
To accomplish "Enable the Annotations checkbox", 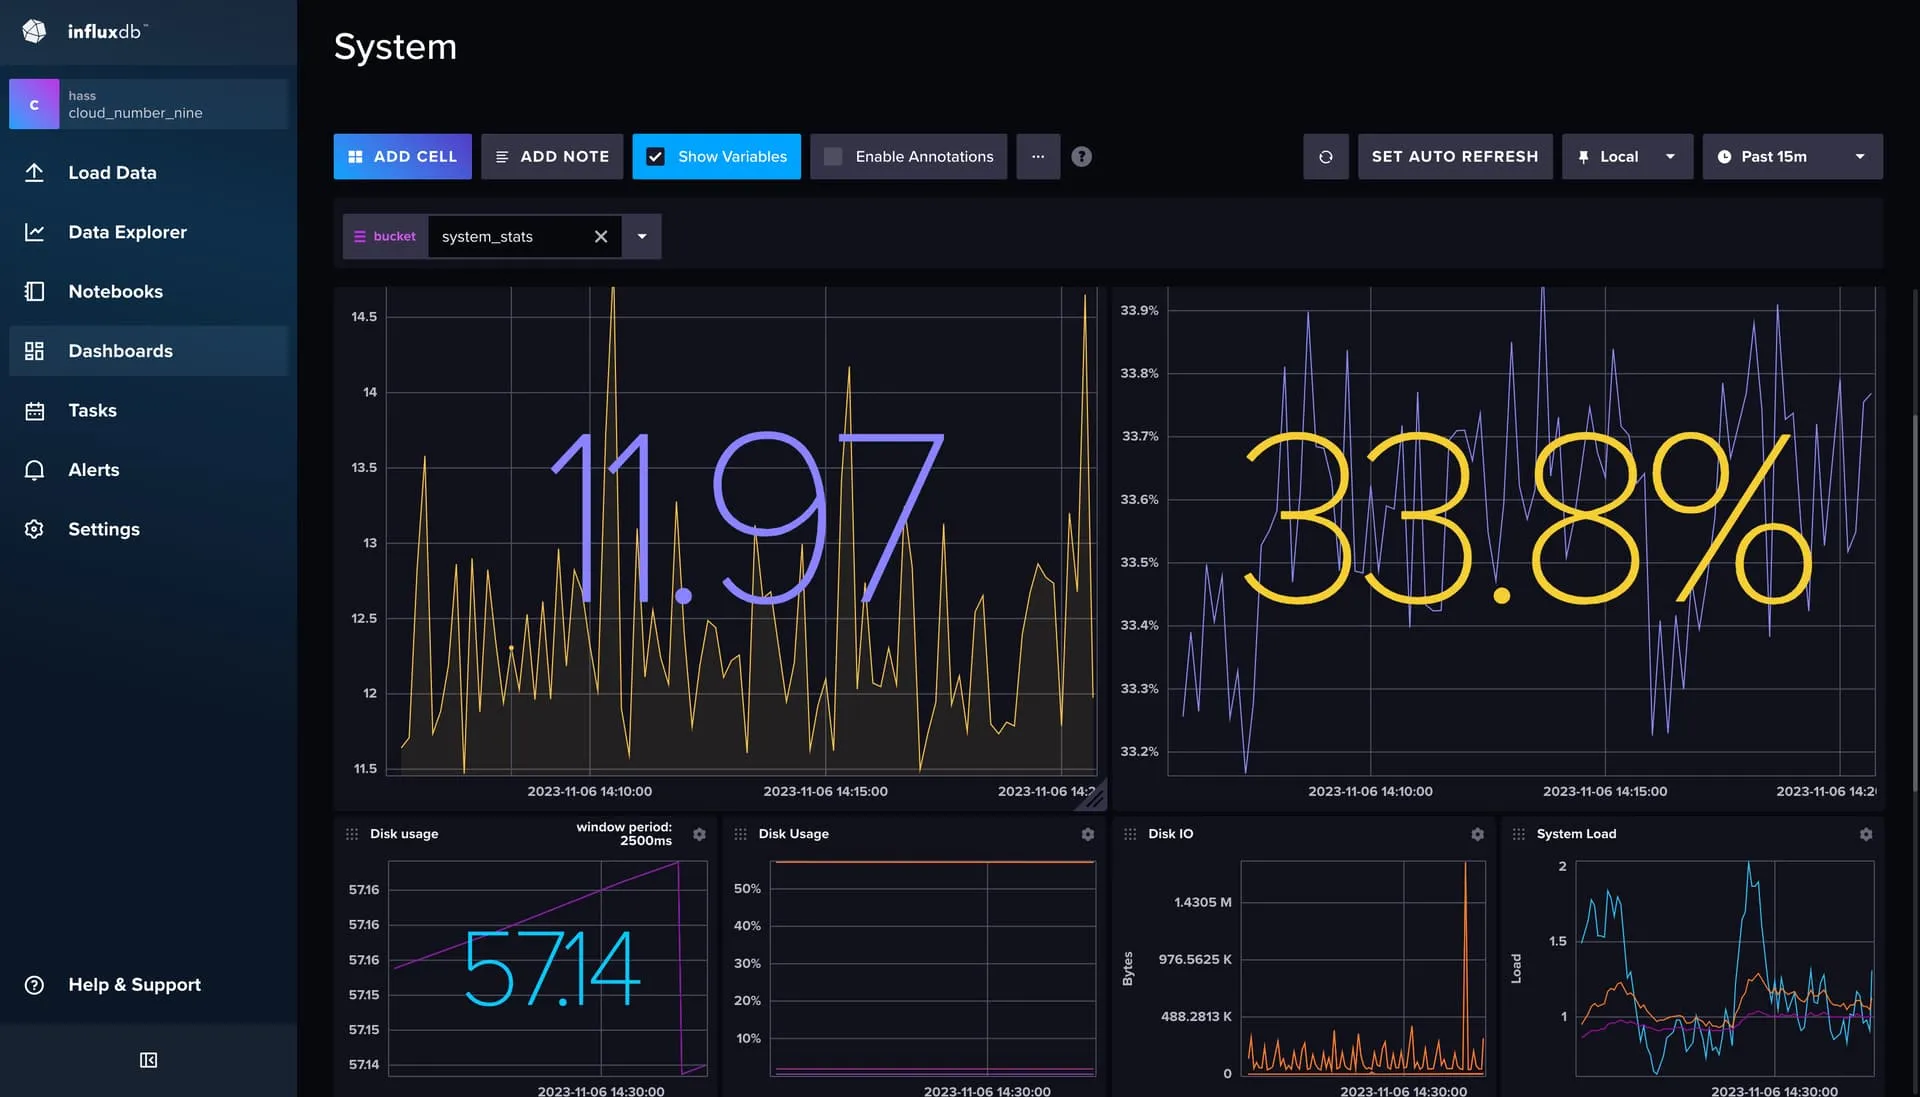I will [832, 156].
